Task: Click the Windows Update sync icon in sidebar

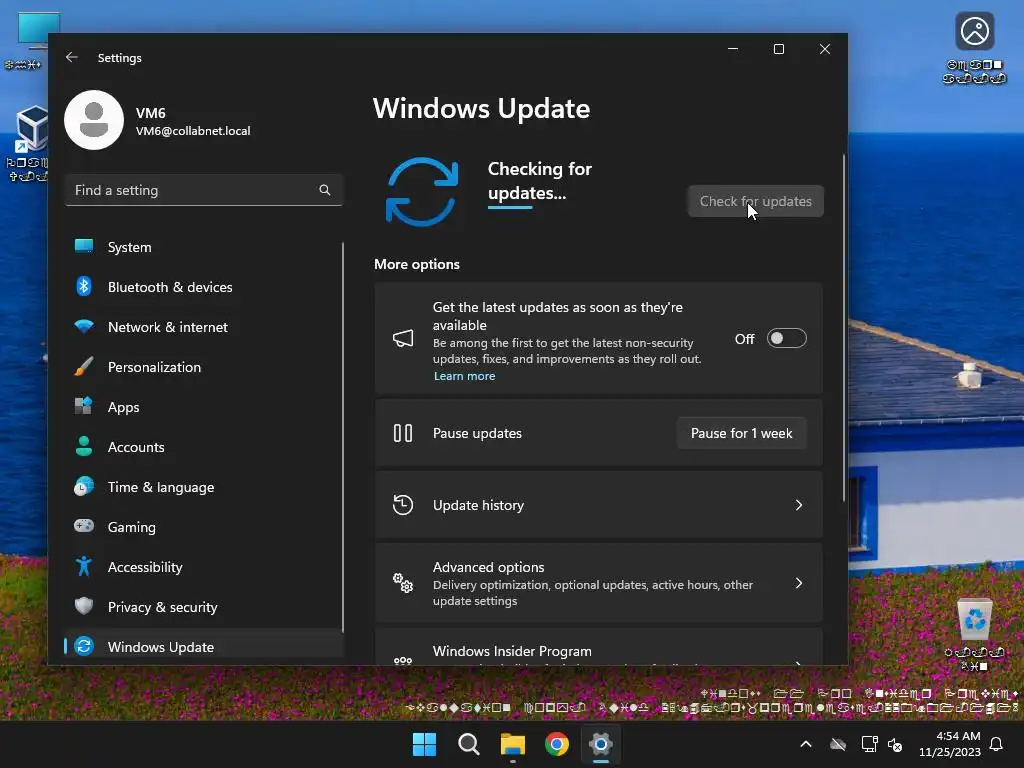Action: pyautogui.click(x=84, y=646)
